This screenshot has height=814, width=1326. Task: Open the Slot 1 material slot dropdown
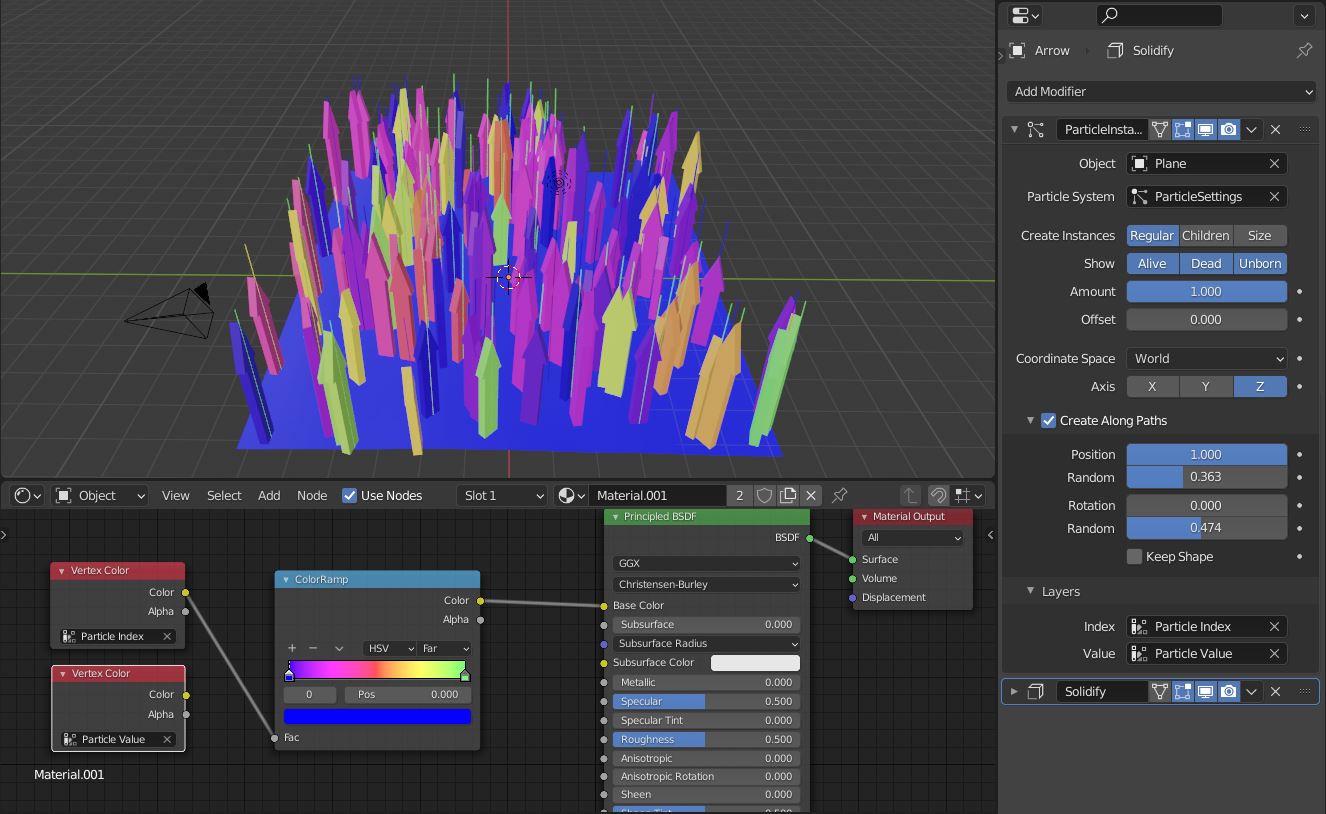503,495
